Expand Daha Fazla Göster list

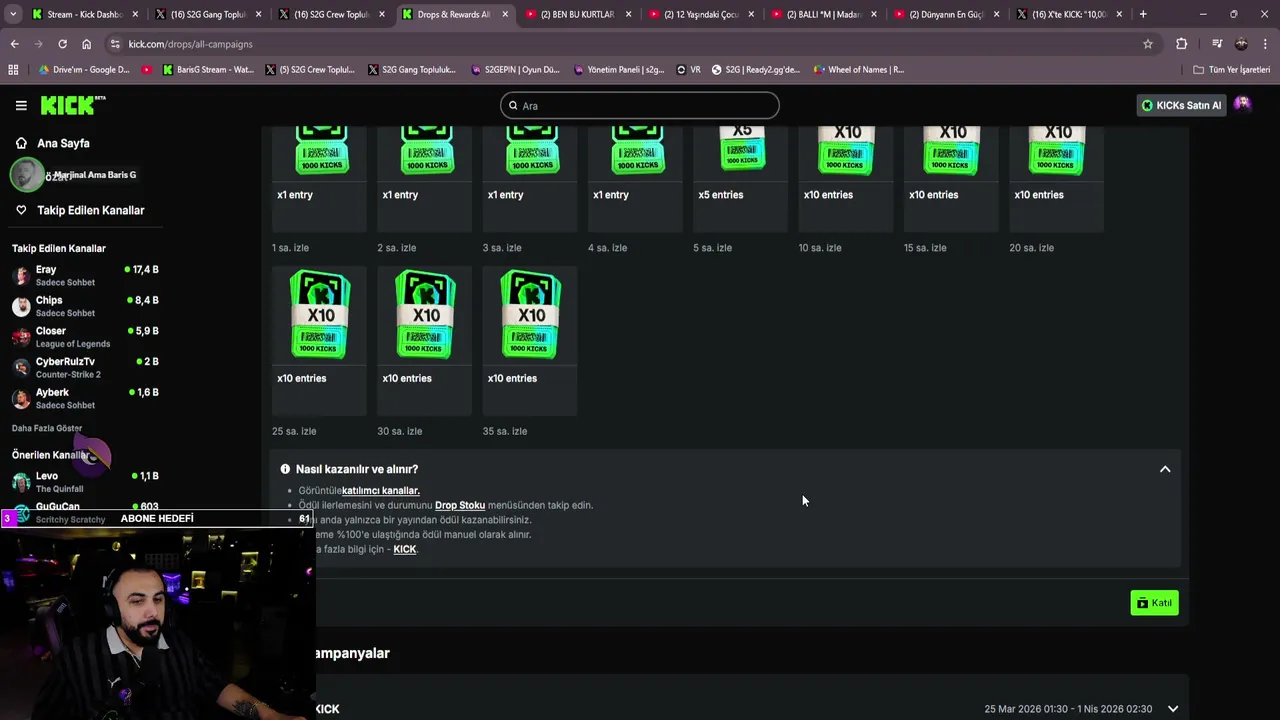[x=47, y=428]
